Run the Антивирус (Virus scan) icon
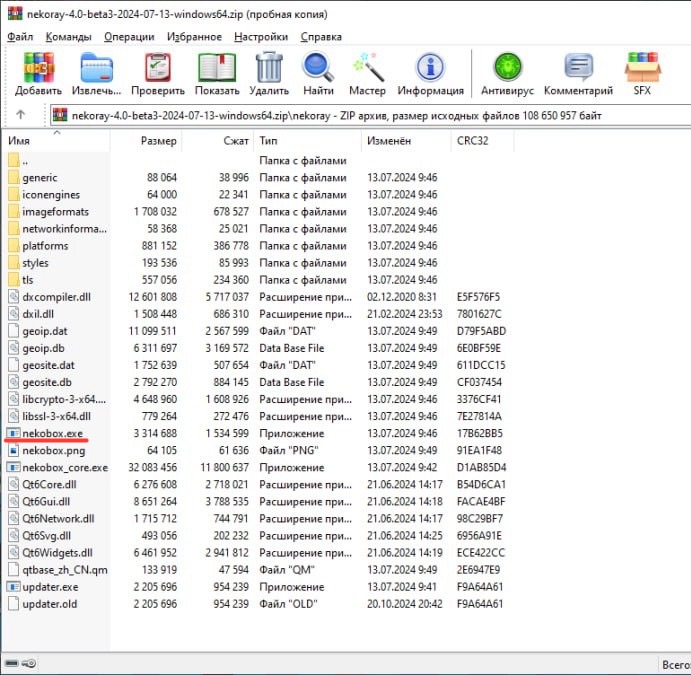This screenshot has width=691, height=675. [x=507, y=67]
